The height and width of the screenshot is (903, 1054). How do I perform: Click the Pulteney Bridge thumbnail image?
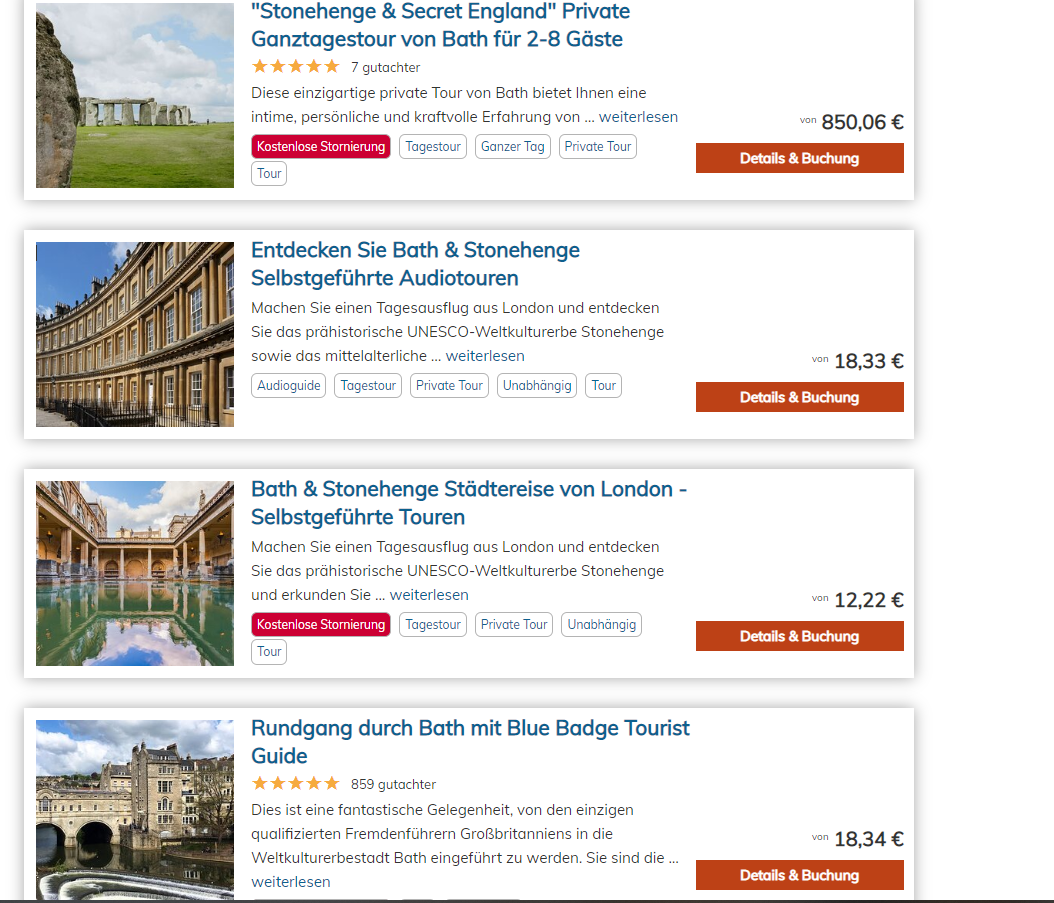click(135, 810)
